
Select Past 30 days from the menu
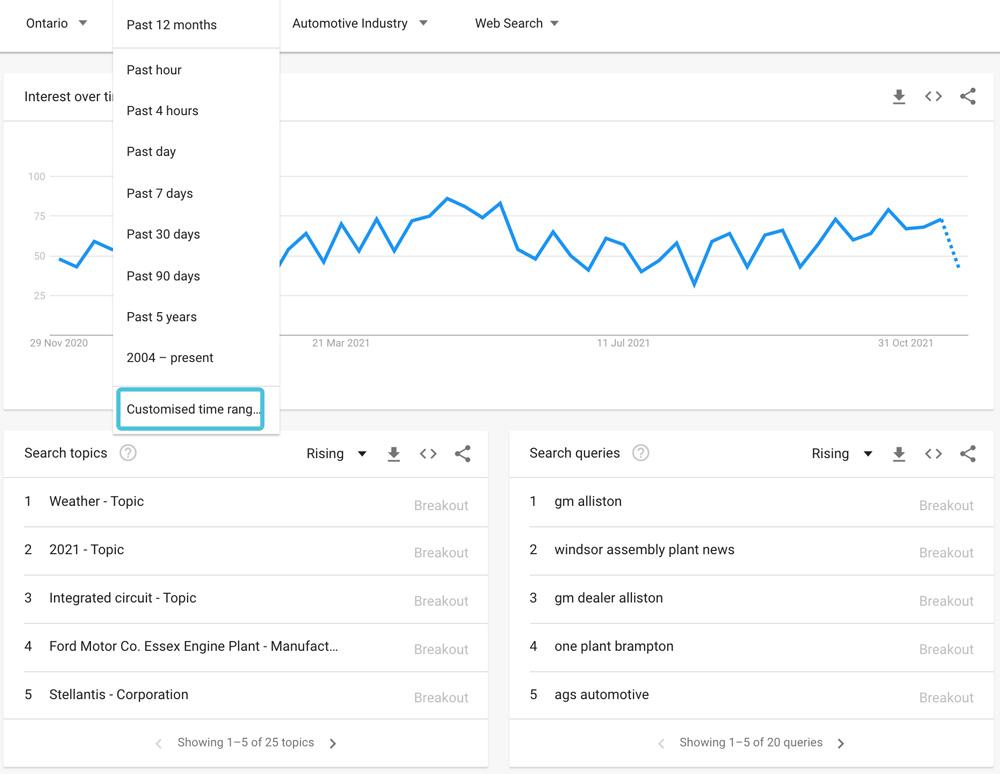[x=163, y=234]
